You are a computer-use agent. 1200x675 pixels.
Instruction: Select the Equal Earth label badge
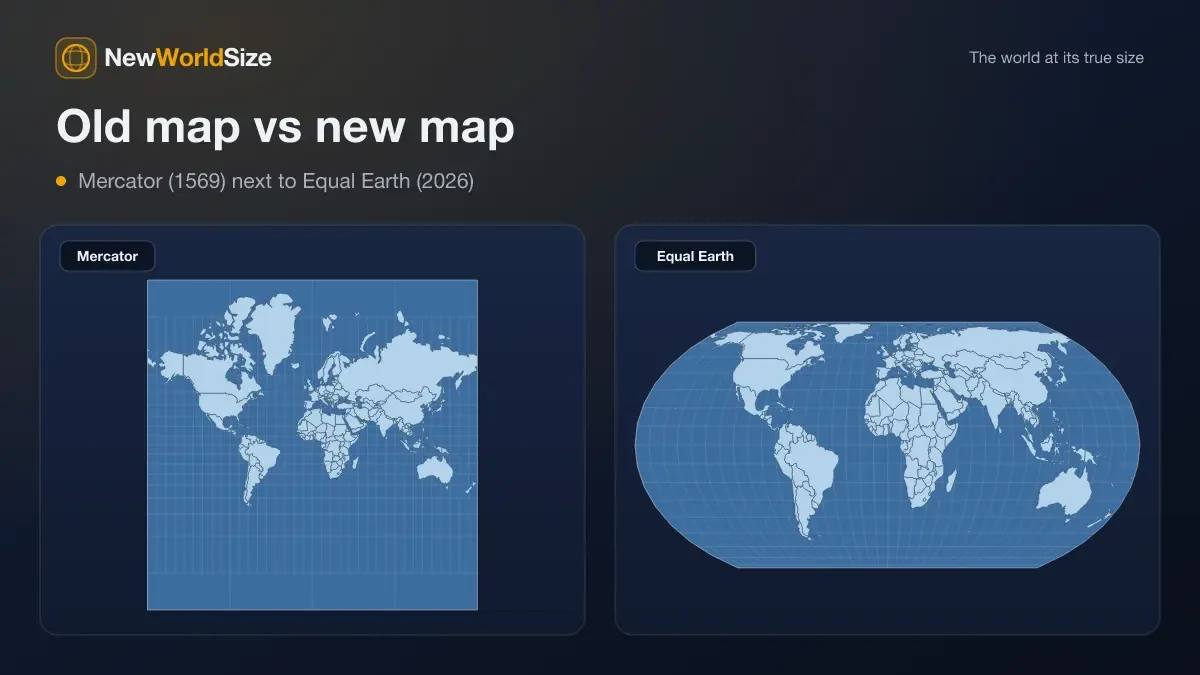(695, 256)
